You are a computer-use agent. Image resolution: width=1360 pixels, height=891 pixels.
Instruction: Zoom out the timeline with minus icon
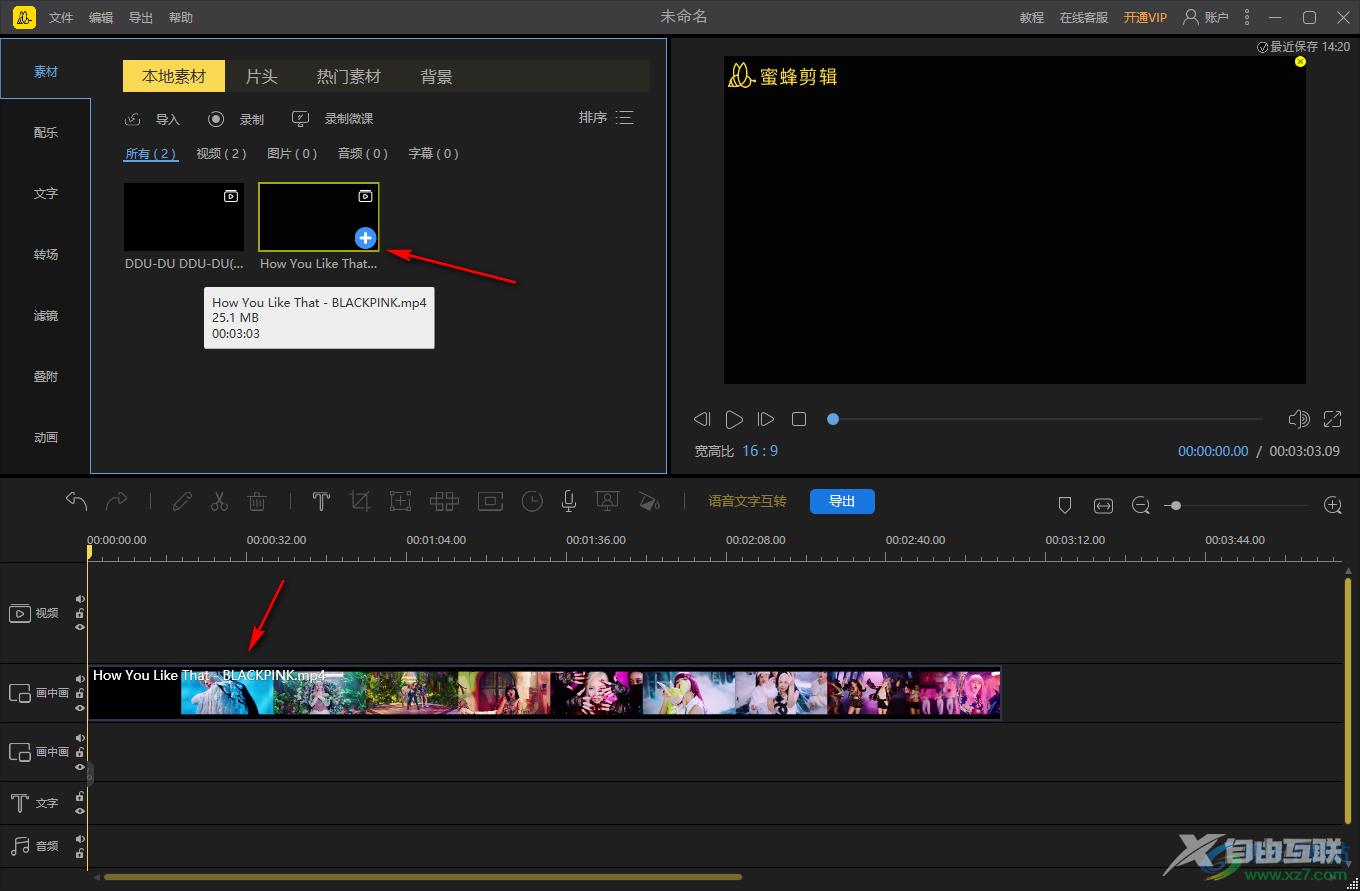point(1141,506)
